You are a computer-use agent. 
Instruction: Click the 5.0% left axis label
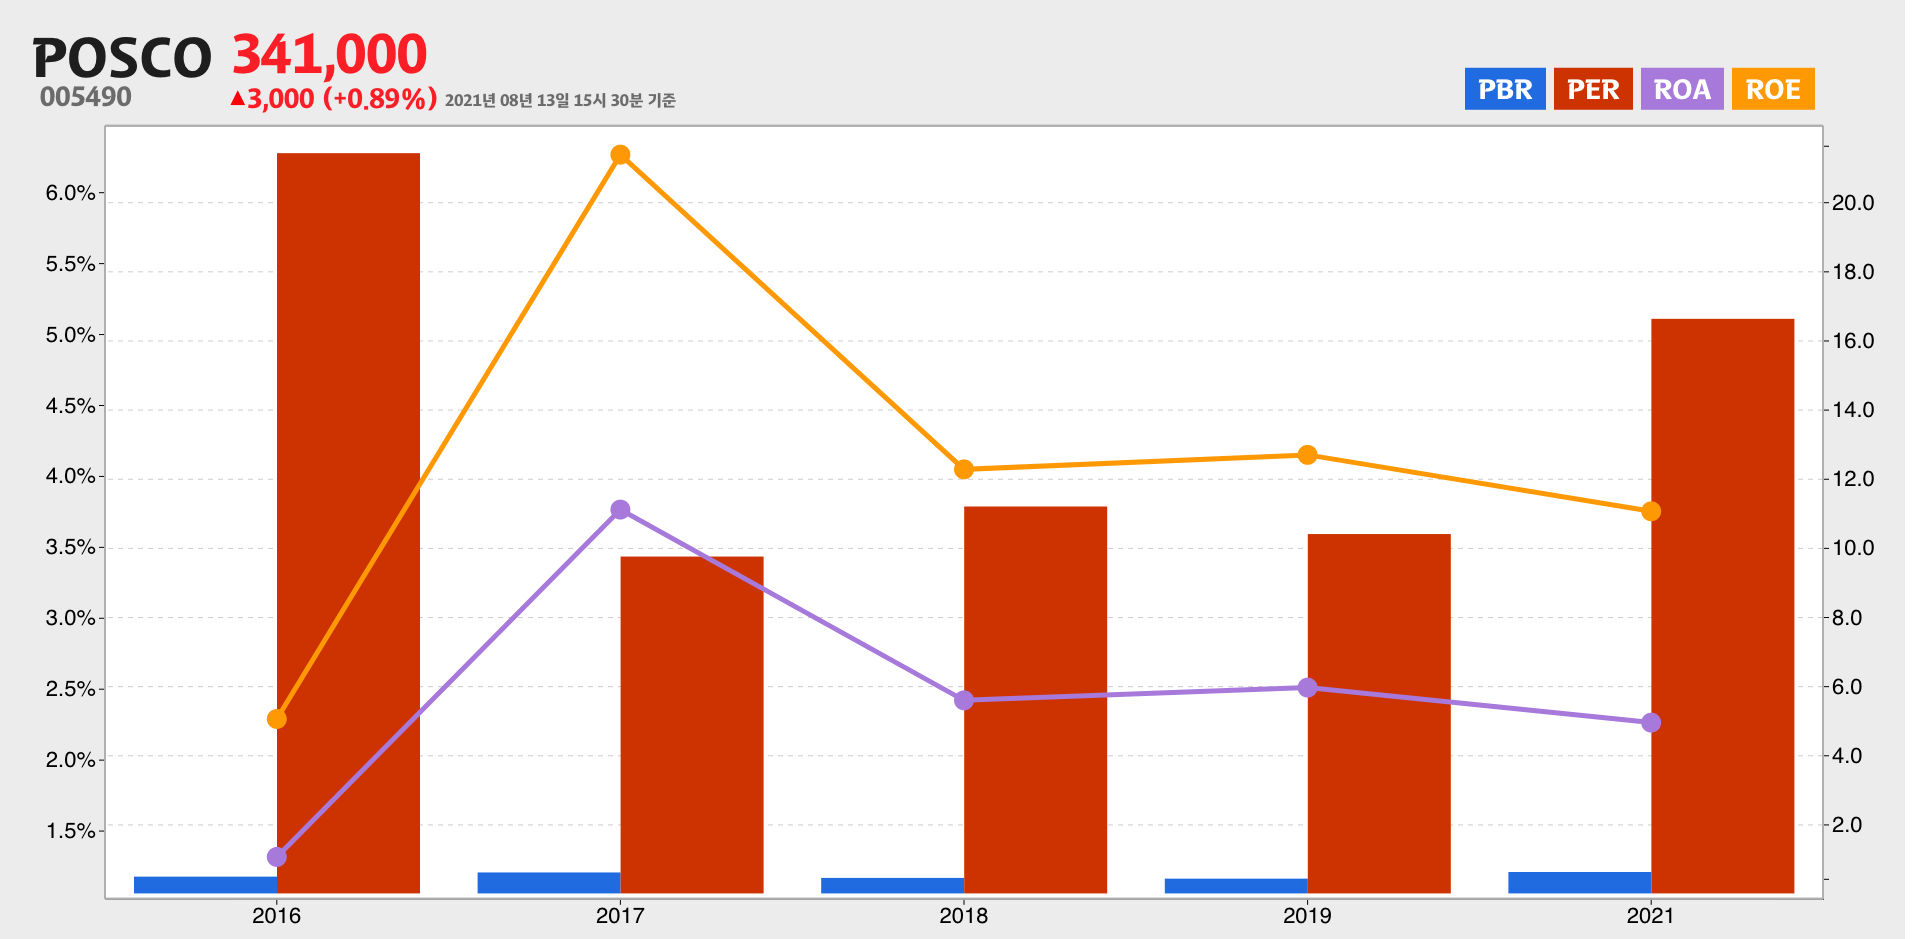70,336
